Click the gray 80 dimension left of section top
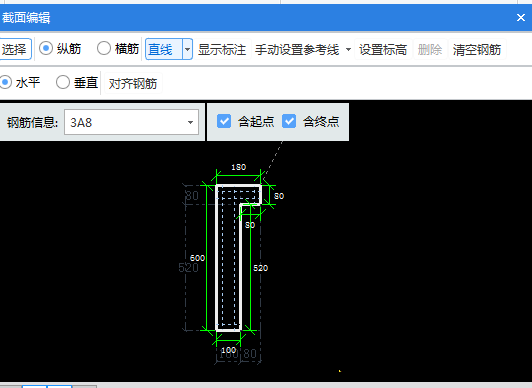The image size is (532, 388). [x=192, y=196]
